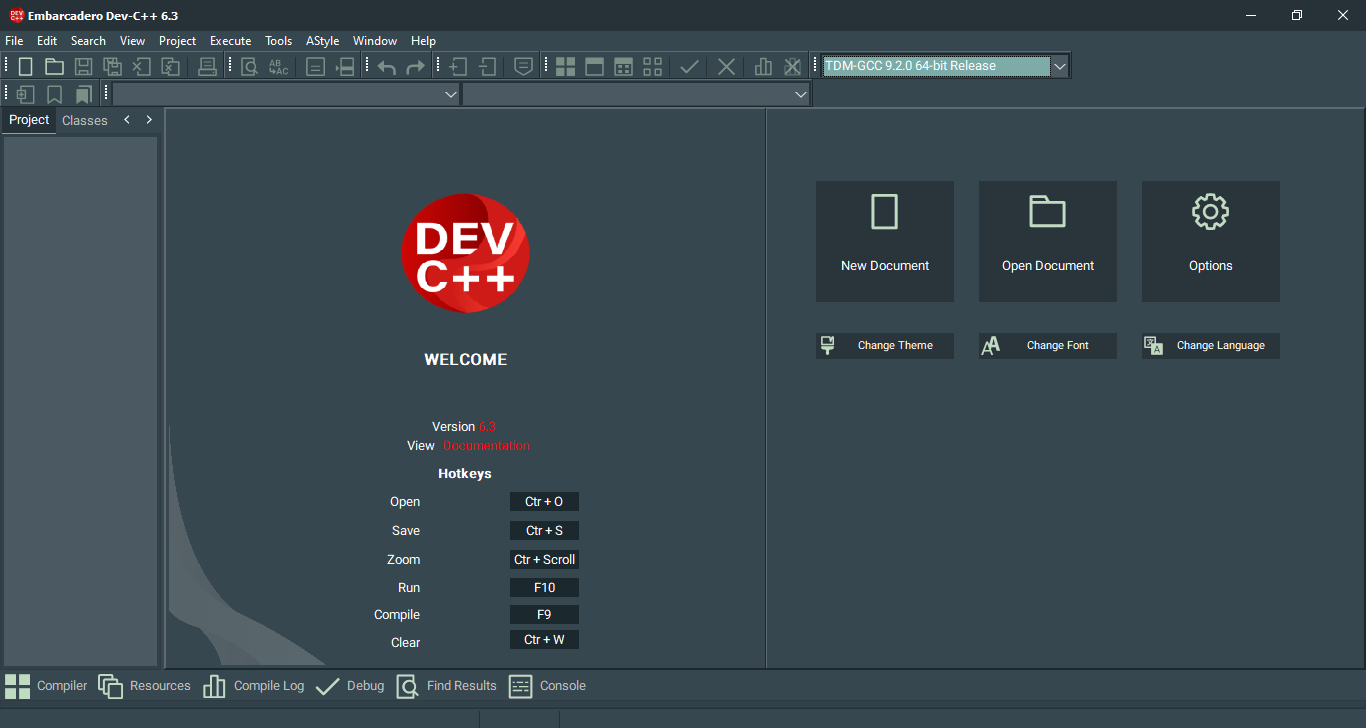Expand the left class browser combo box

pos(450,94)
